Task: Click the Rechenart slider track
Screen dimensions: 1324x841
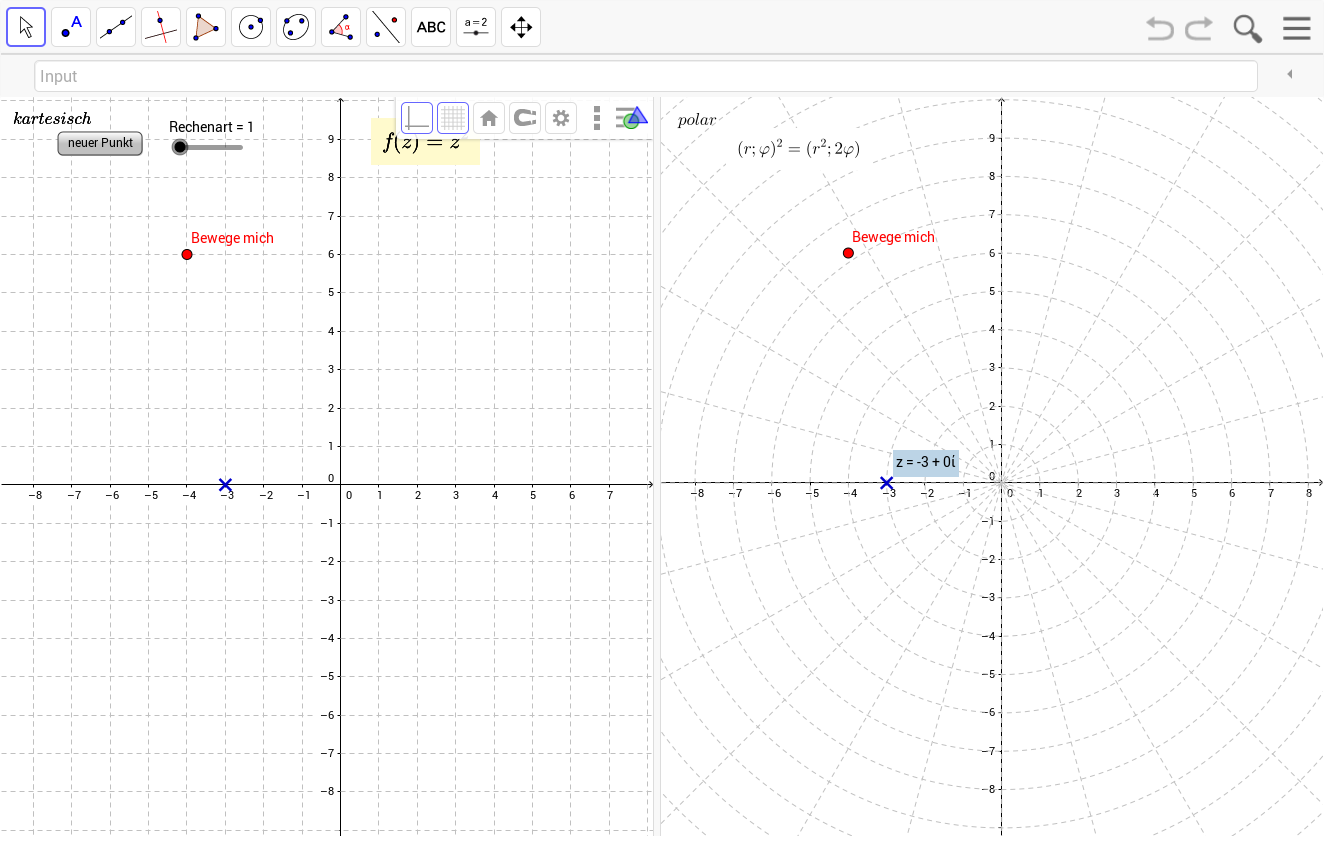Action: point(208,147)
